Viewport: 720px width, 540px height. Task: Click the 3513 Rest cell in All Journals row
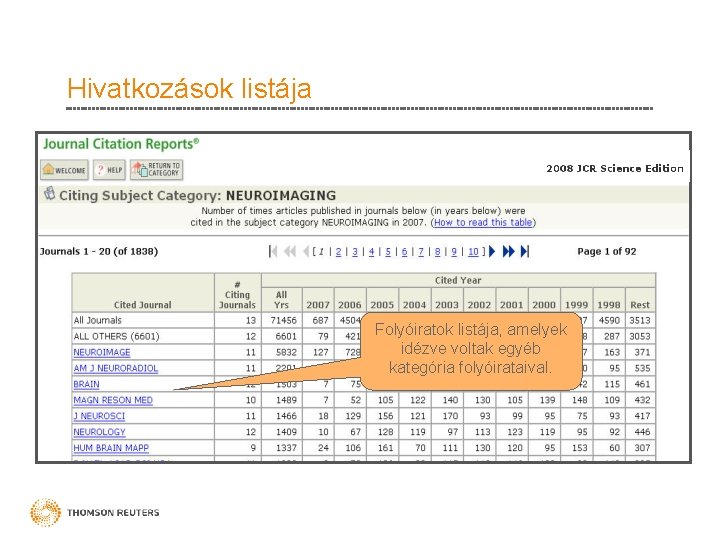pos(640,321)
